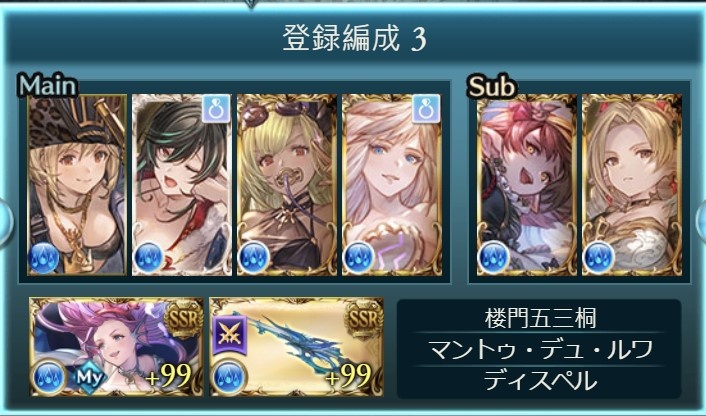Click the My badge on summon card
This screenshot has width=706, height=416.
coord(87,377)
